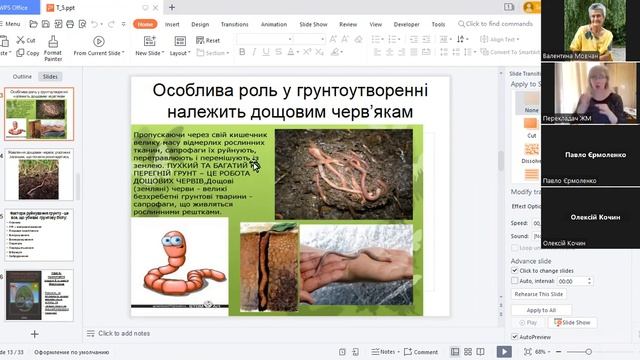Increase font size with the larger A
The width and height of the screenshot is (640, 360).
coord(333,39)
